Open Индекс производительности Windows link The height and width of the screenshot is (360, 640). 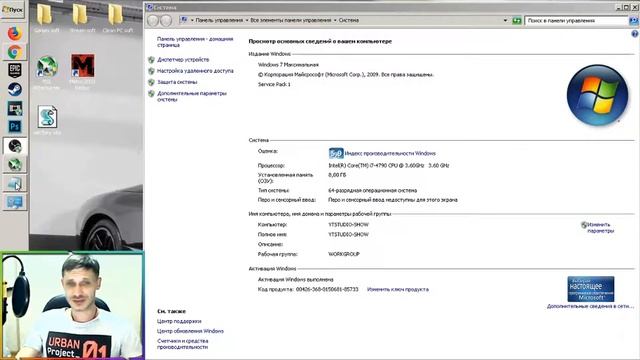(390, 153)
